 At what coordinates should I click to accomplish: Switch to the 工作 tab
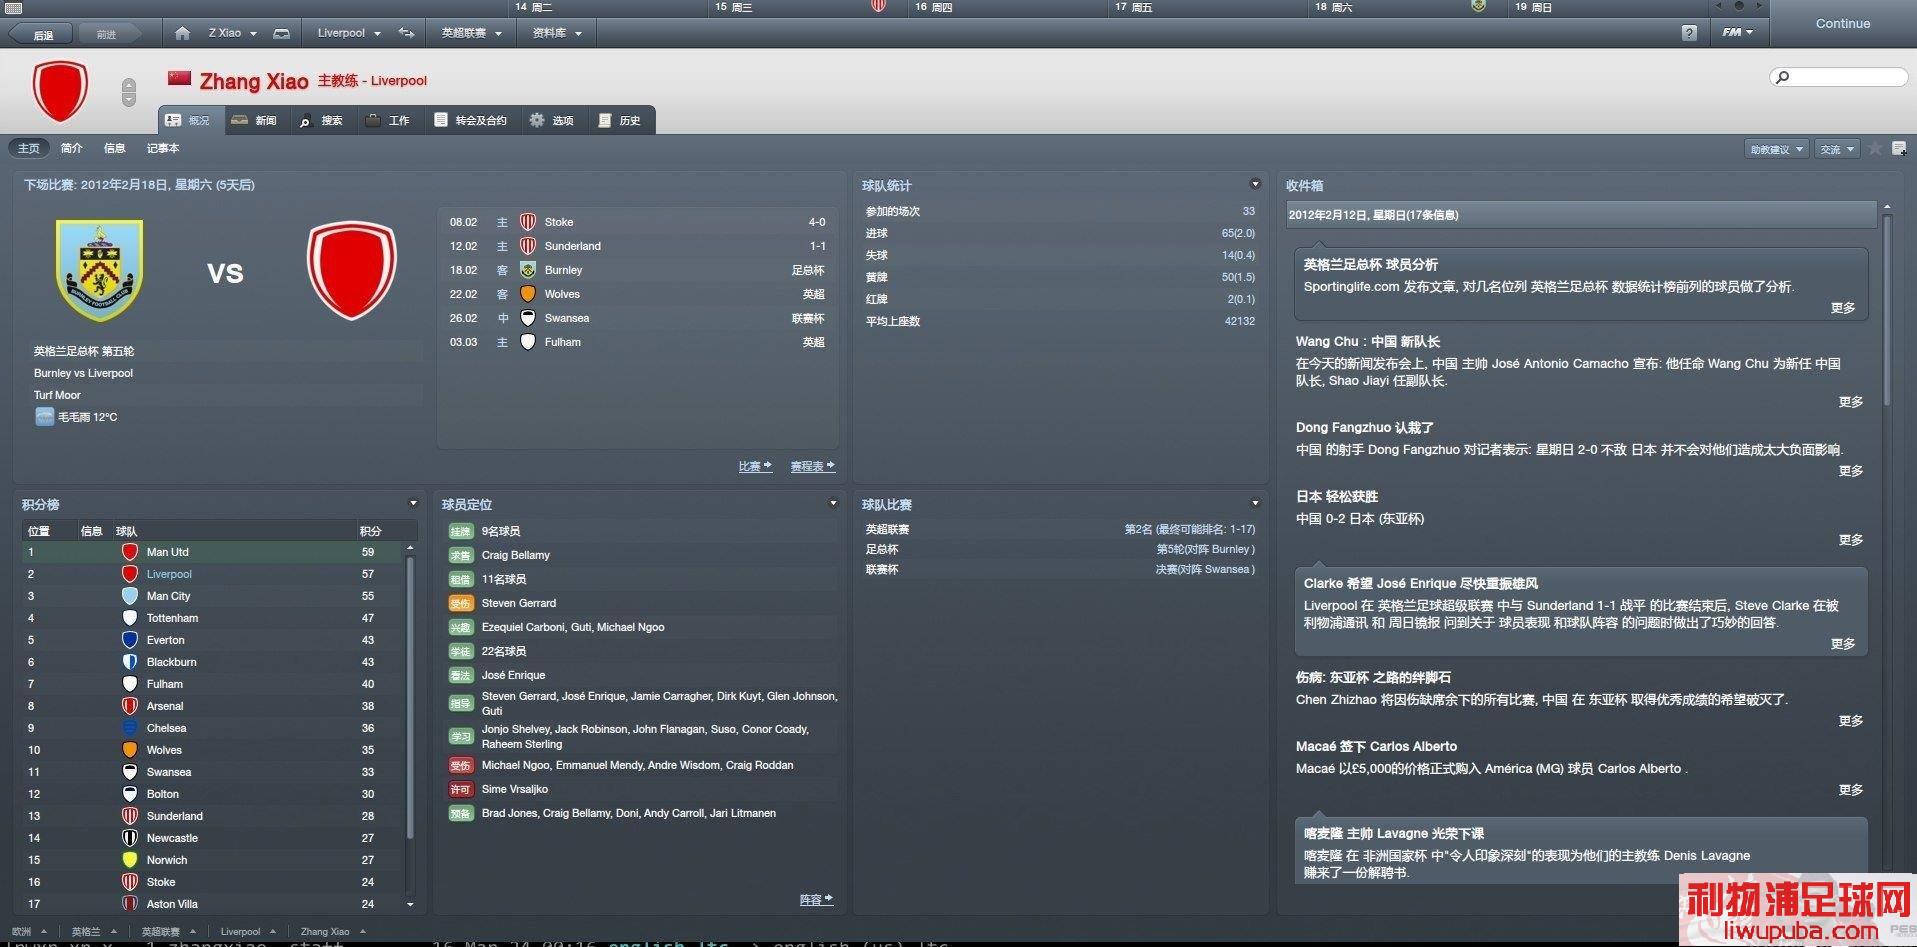click(388, 120)
